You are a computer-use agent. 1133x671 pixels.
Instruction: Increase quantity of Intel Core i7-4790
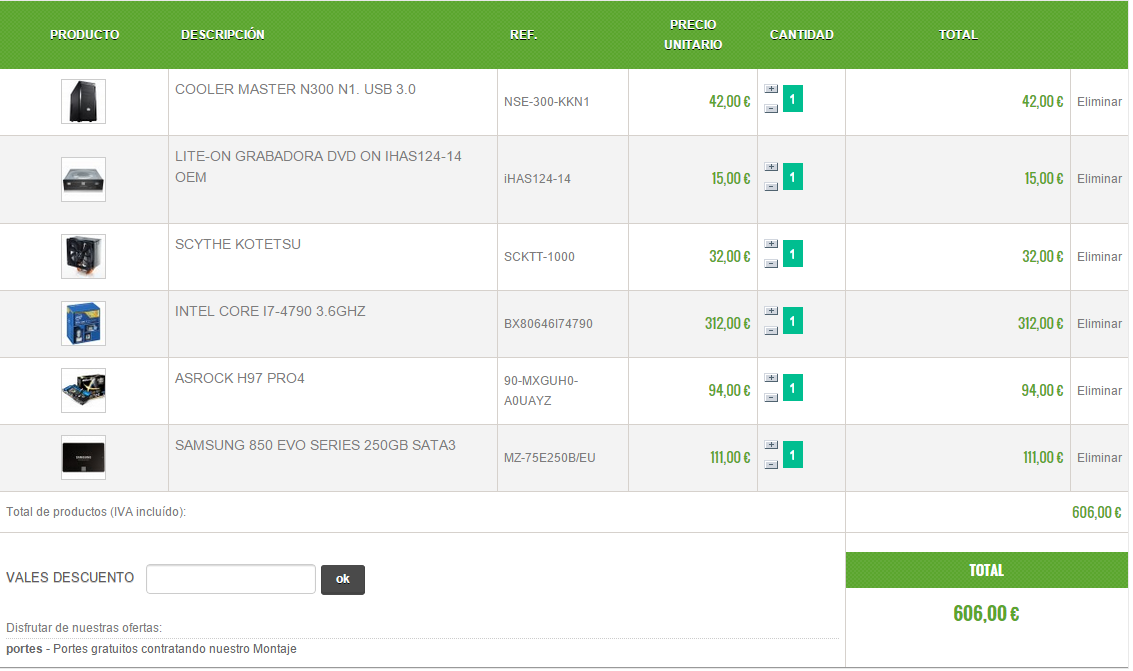click(x=771, y=311)
